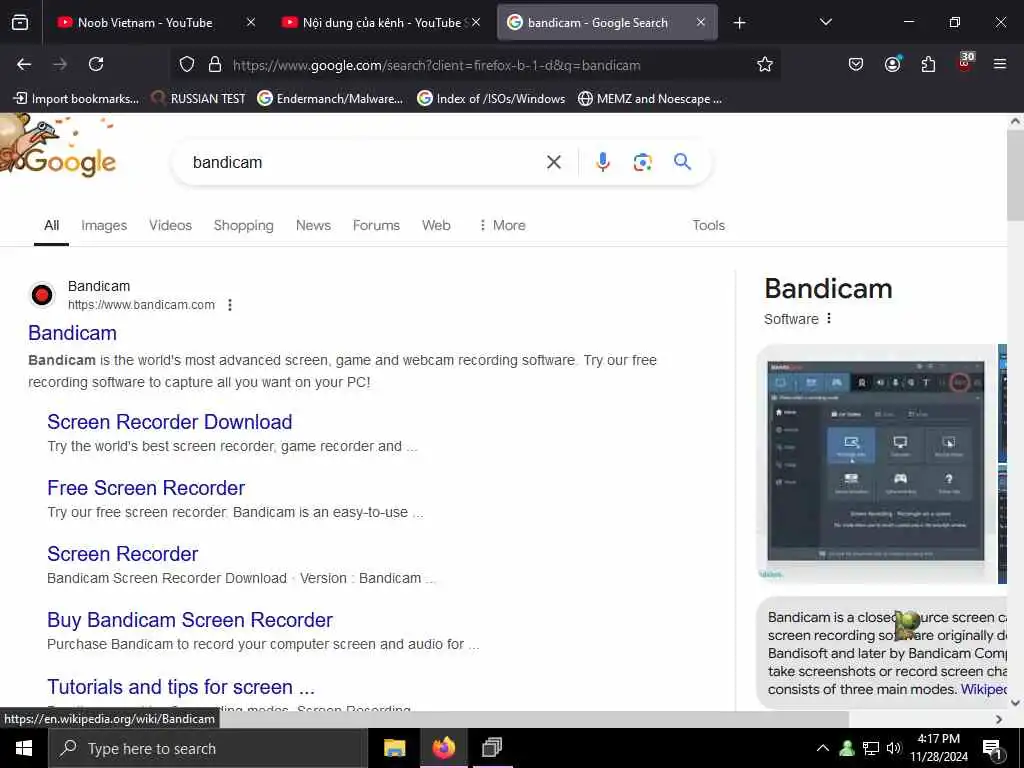The image size is (1024, 768).
Task: Click the Bandicam software screenshot thumbnail
Action: click(876, 462)
